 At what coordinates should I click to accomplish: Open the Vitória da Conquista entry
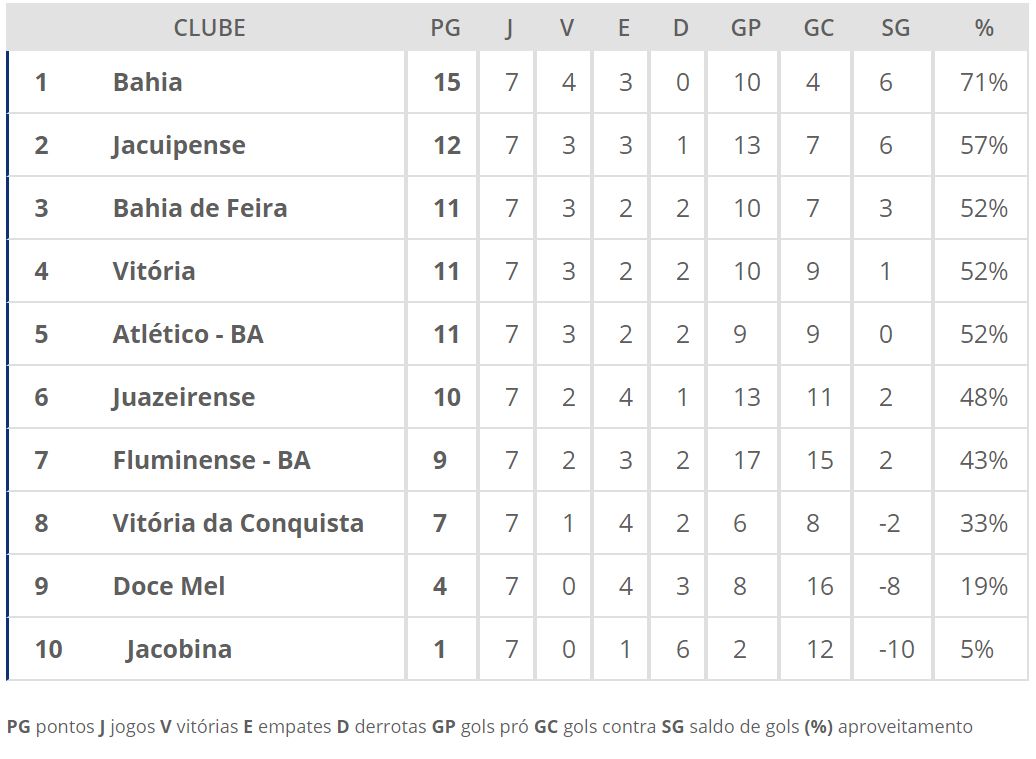click(x=238, y=523)
